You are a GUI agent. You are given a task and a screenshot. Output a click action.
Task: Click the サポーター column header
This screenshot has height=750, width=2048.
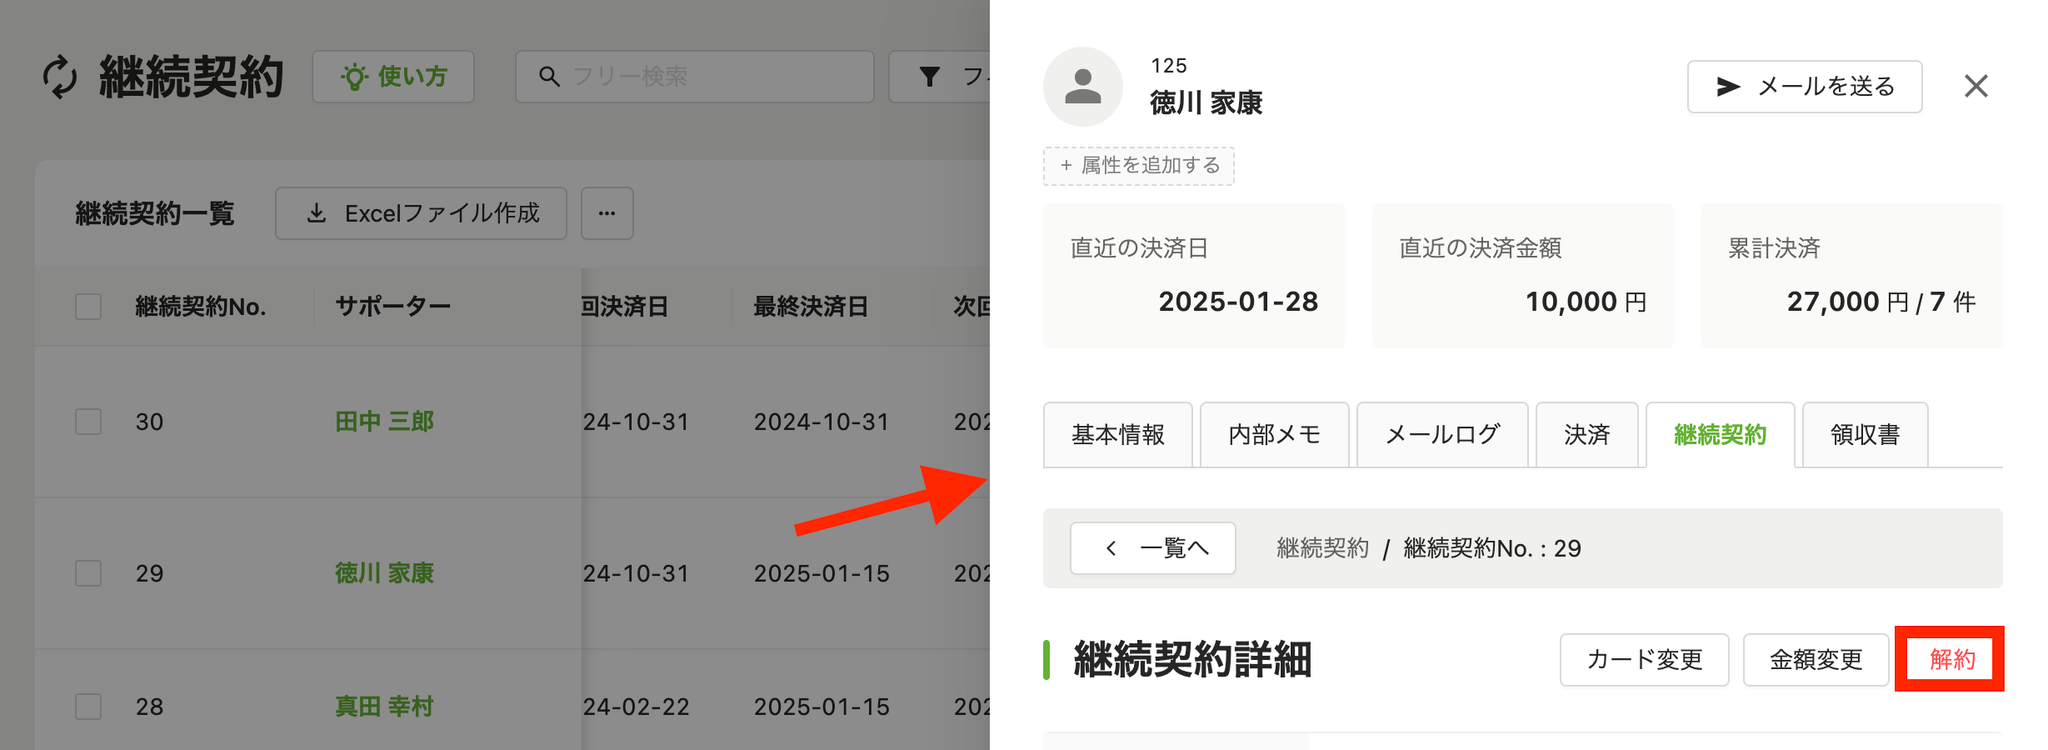(393, 306)
